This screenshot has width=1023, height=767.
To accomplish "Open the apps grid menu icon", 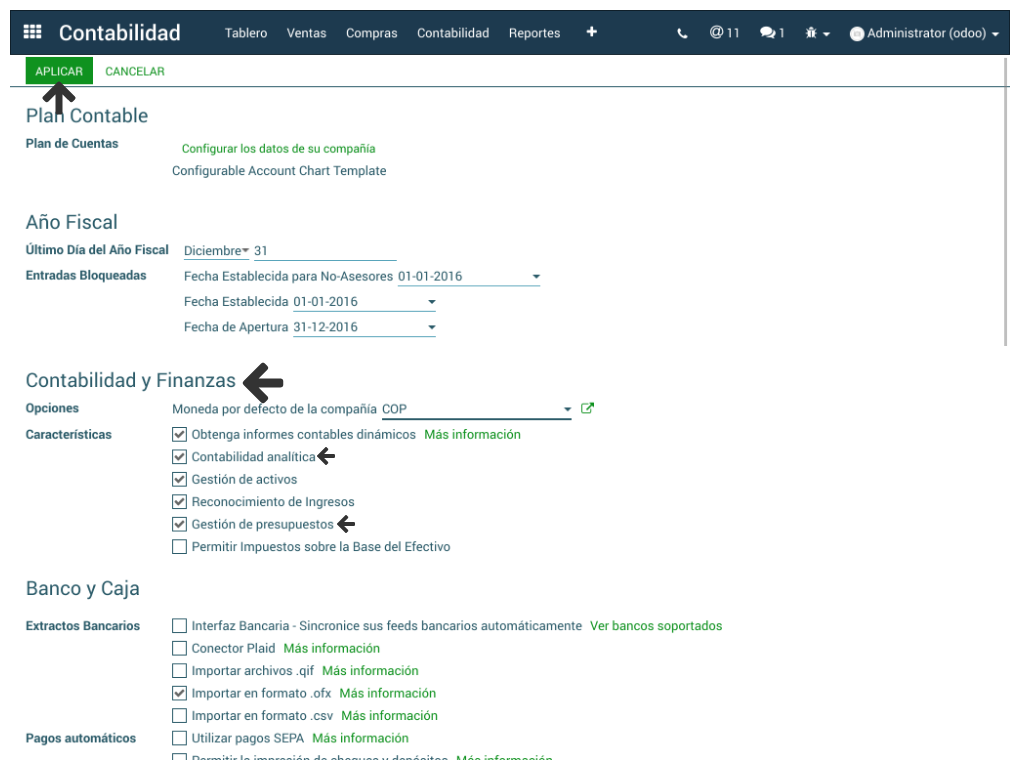I will tap(33, 32).
